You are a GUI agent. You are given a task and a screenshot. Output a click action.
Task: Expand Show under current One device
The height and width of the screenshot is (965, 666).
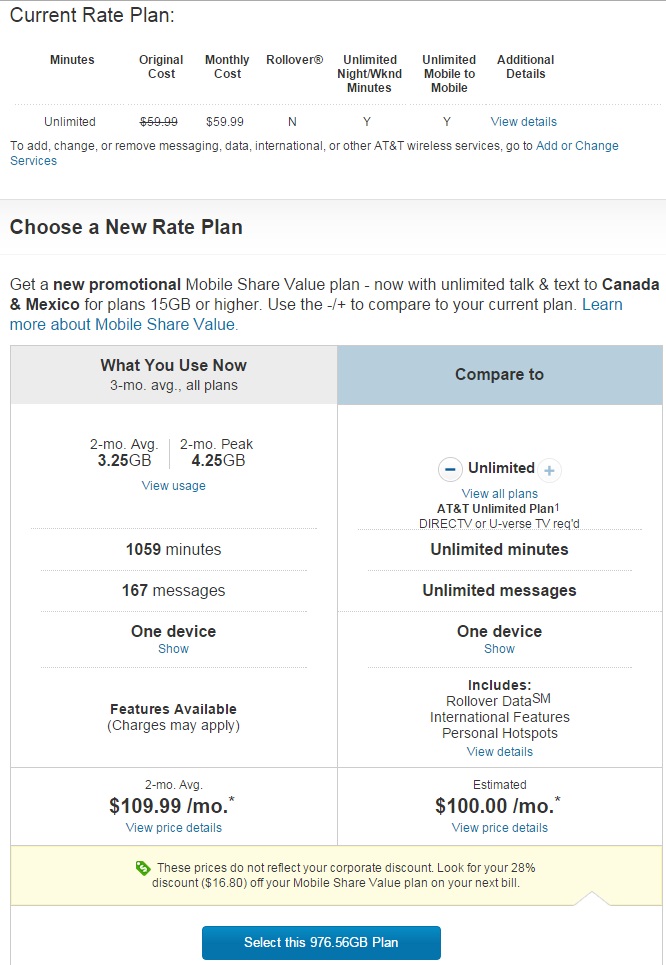174,649
